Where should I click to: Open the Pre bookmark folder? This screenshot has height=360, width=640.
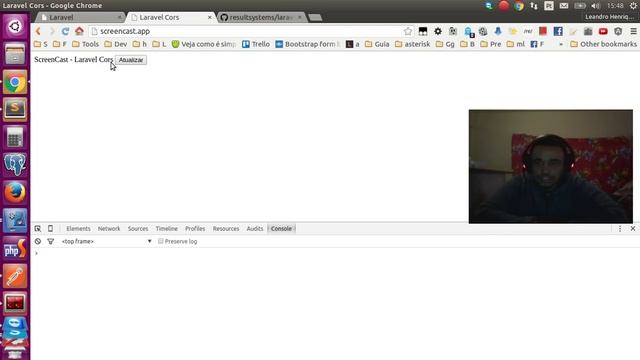coord(491,44)
